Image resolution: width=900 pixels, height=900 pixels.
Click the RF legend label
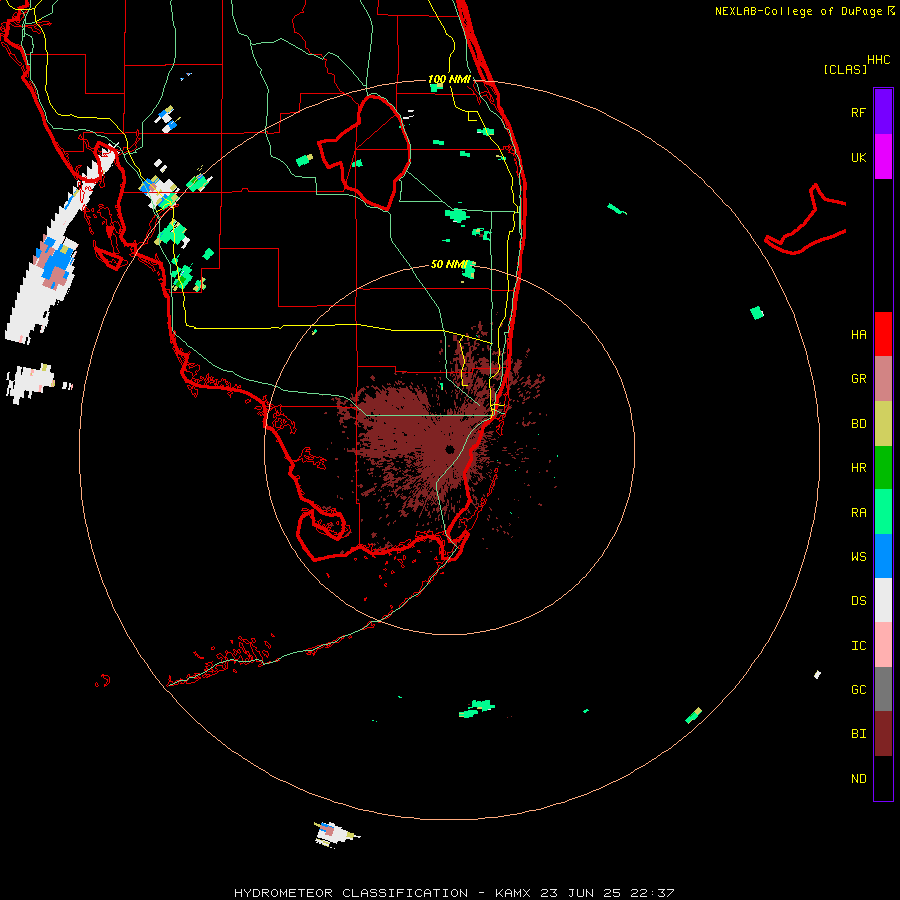(x=858, y=112)
